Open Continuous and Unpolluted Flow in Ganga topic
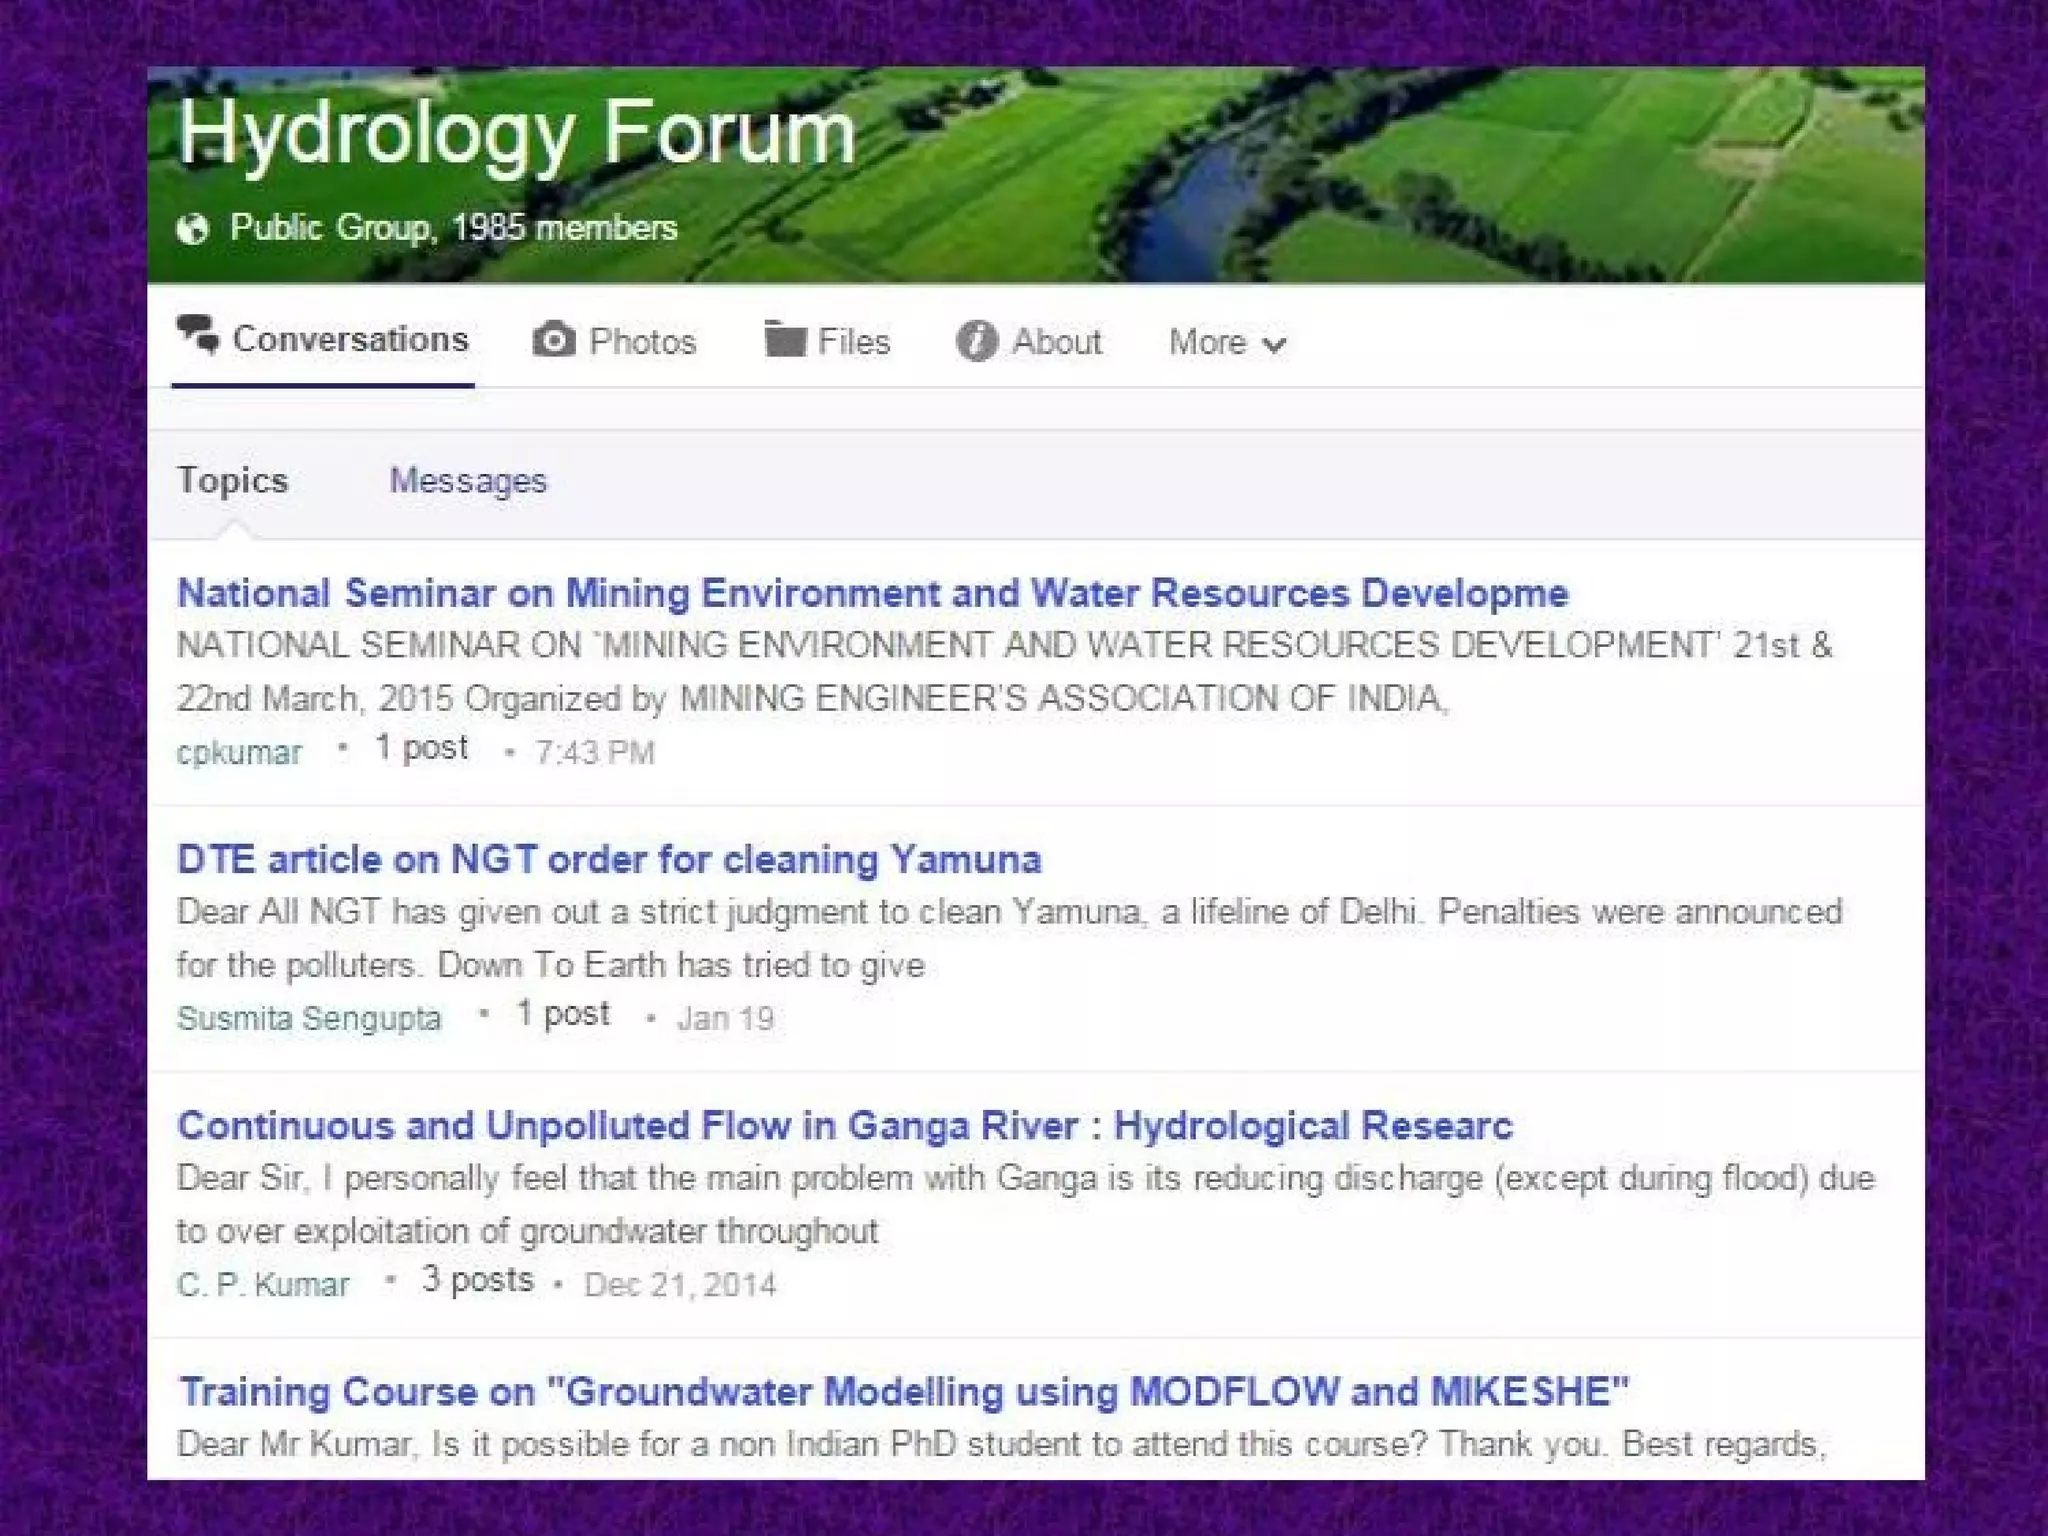The height and width of the screenshot is (1536, 2048). (845, 1126)
